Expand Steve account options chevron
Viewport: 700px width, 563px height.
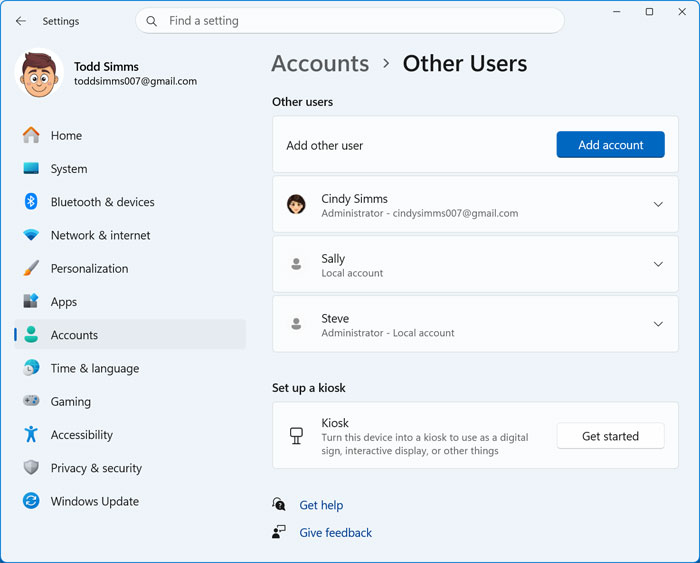tap(658, 324)
